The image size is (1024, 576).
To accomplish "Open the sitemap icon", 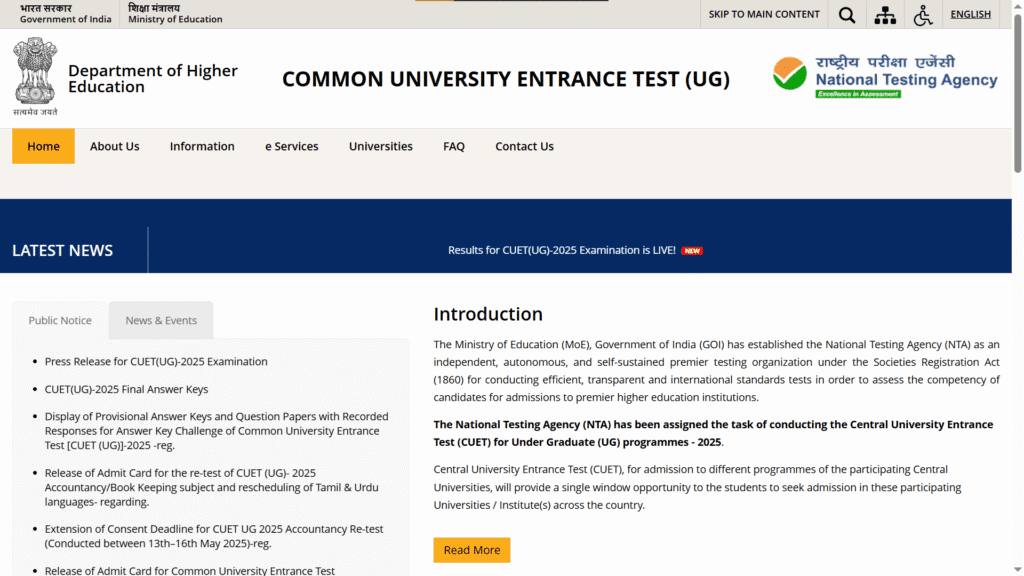I will [x=885, y=14].
